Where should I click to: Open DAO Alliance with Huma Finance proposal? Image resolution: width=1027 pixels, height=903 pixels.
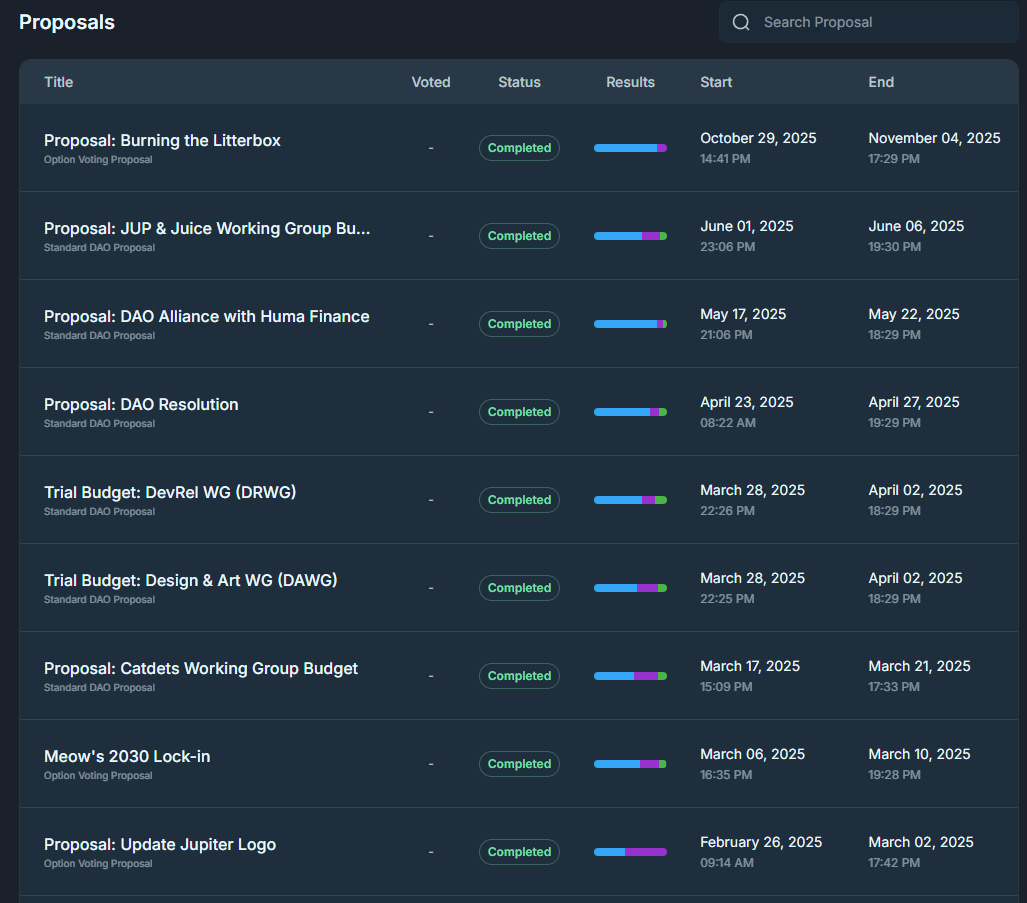(x=207, y=317)
